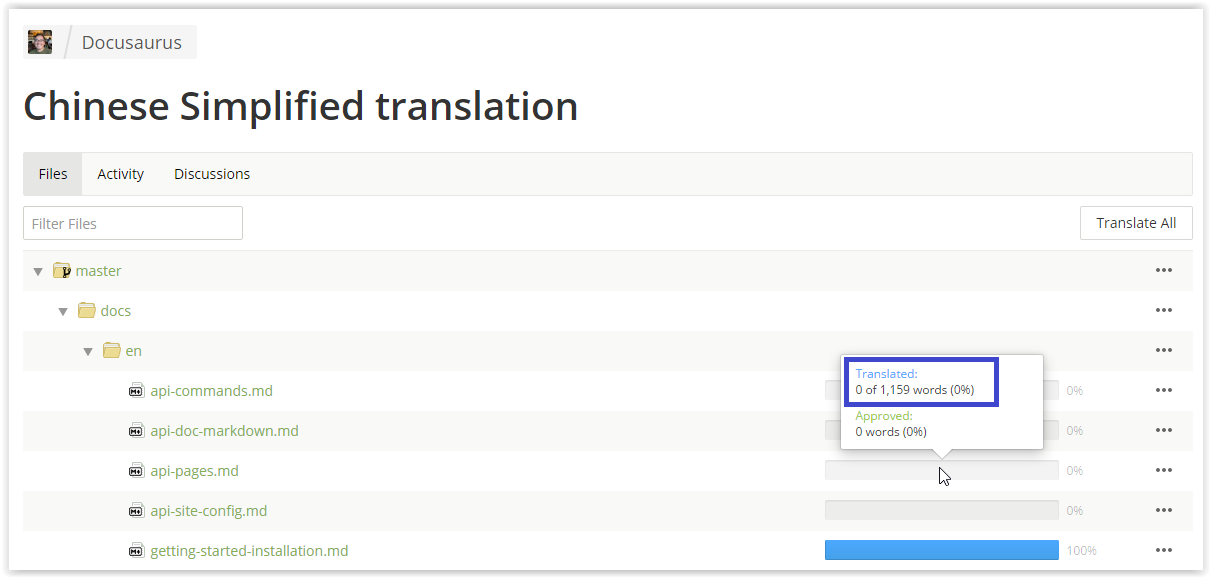Viewport: 1211px width, 578px height.
Task: Select the Files tab
Action: click(x=53, y=174)
